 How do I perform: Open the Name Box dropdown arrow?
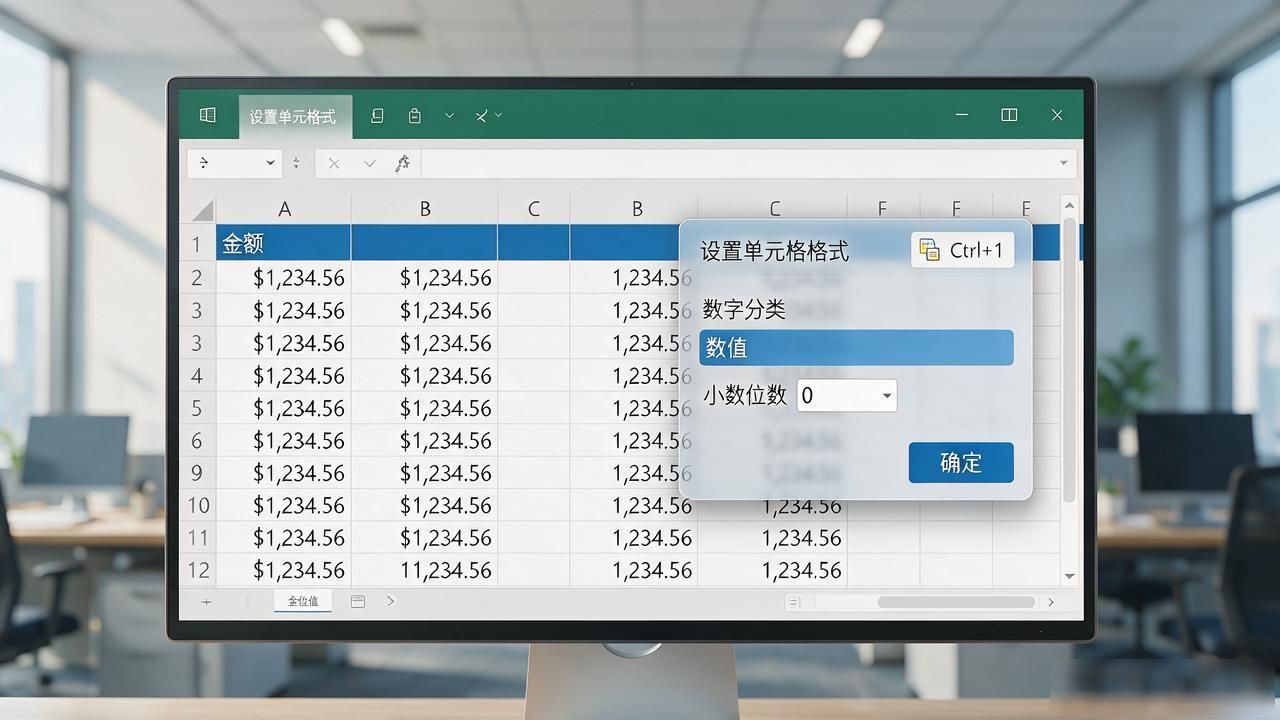click(271, 163)
